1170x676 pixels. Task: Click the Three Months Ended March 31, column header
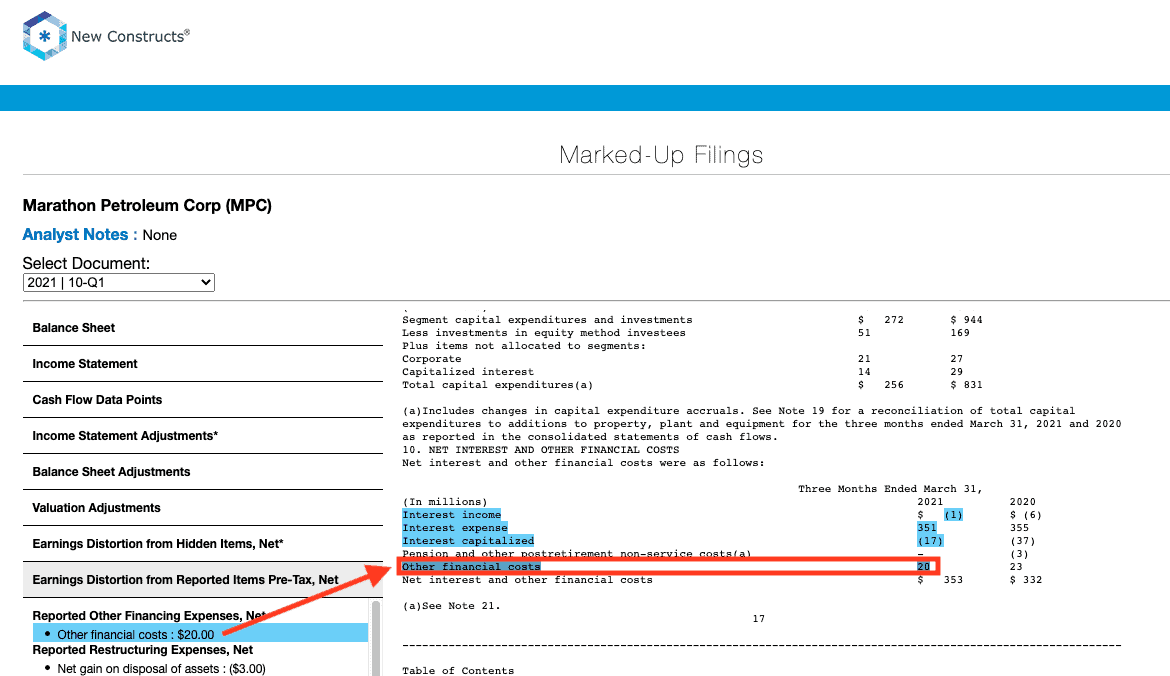point(890,489)
